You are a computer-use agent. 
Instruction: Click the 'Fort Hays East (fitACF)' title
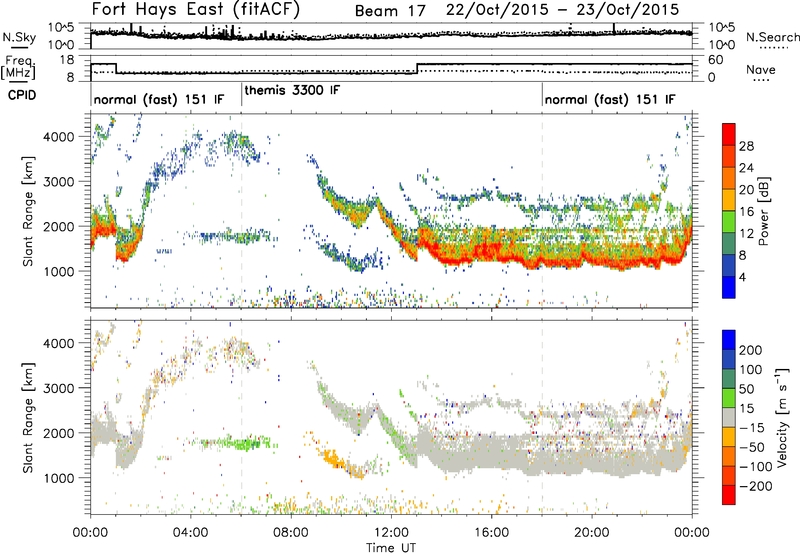point(195,10)
